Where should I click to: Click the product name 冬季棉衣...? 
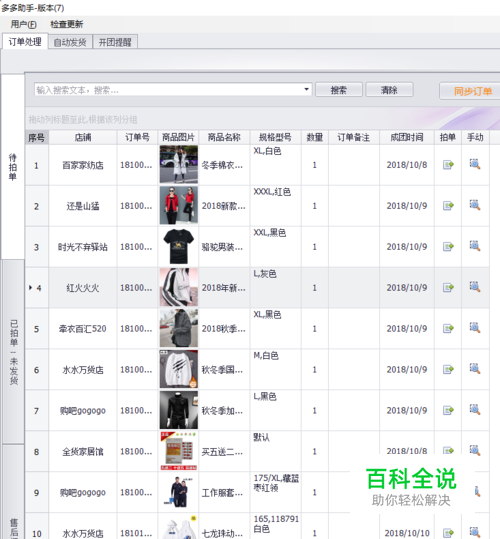pos(222,165)
